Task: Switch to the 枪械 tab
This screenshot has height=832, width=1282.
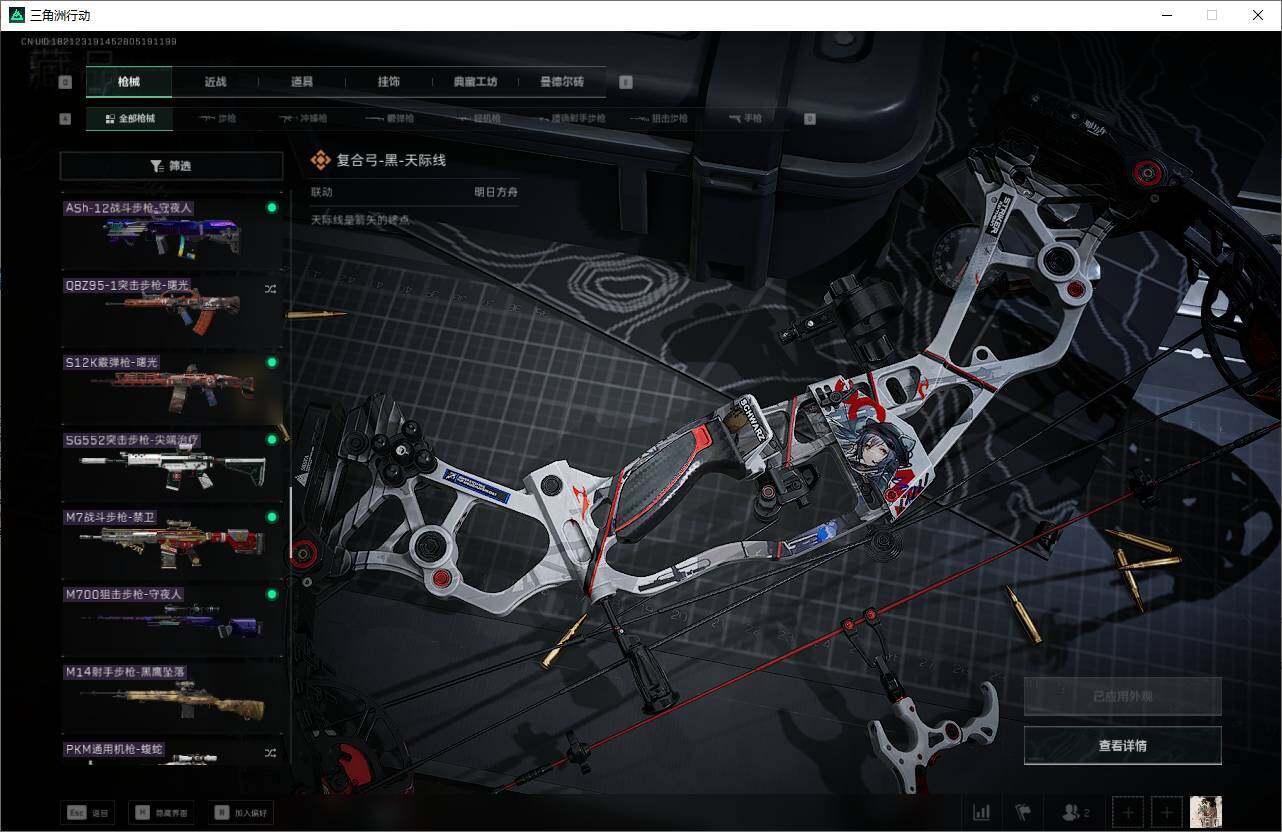Action: pyautogui.click(x=129, y=82)
